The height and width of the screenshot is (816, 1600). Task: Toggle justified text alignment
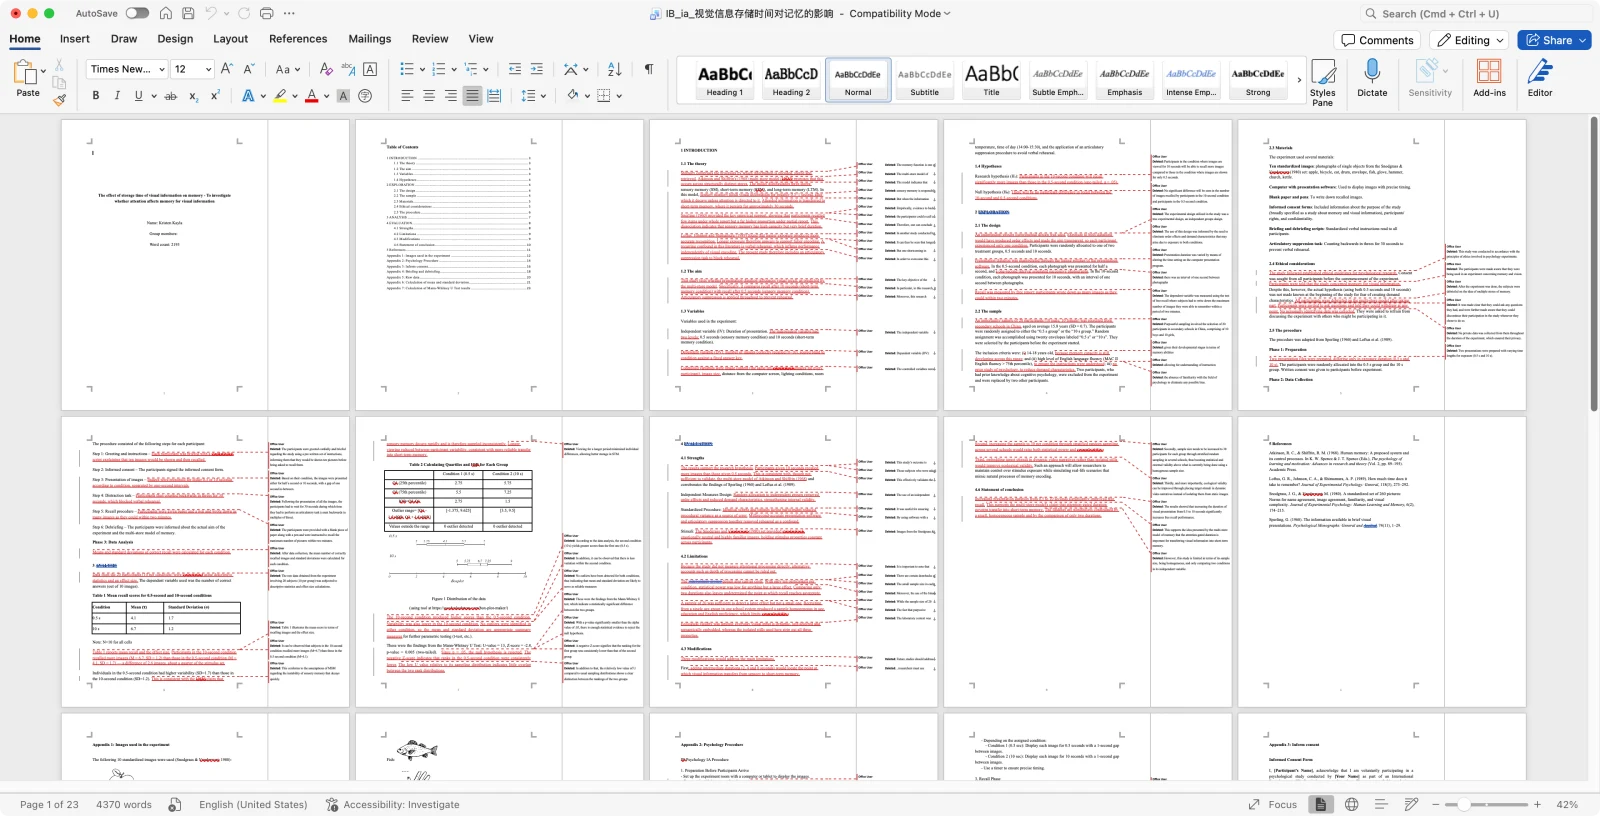(x=472, y=96)
